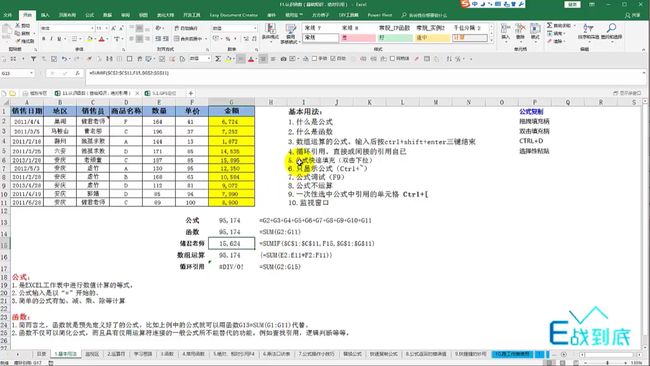Open the Insert ribbon tab
Screen dimensions: 650x366
point(45,15)
